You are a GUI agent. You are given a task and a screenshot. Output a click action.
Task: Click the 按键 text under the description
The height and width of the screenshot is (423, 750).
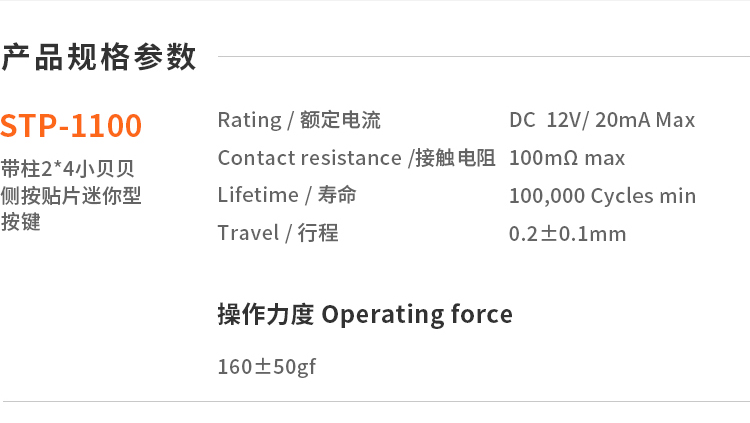[21, 222]
